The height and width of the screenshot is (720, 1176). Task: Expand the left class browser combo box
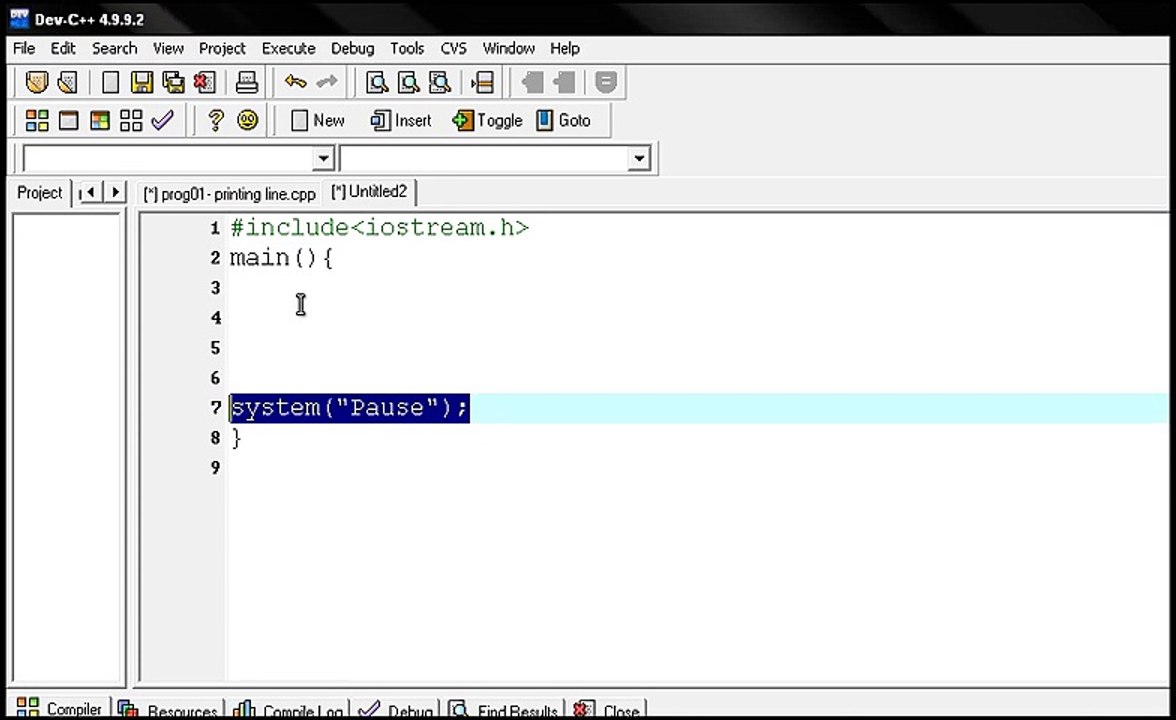coord(323,158)
